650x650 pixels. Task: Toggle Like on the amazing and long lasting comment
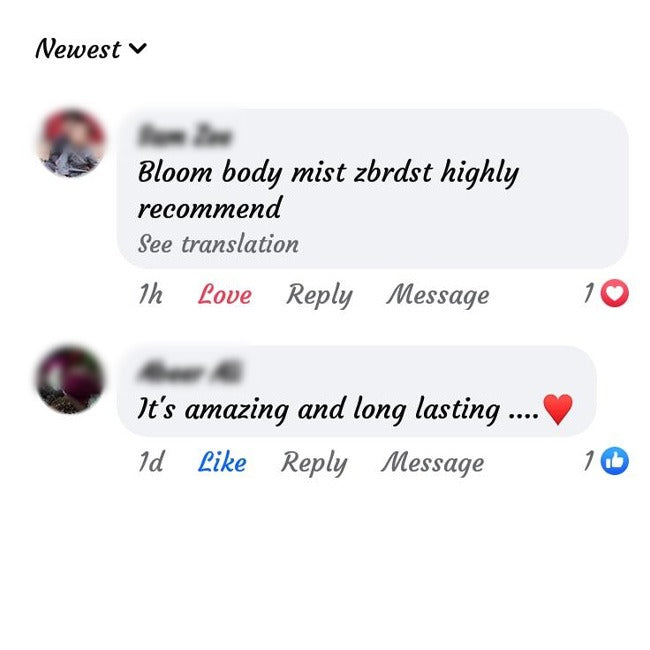point(222,462)
